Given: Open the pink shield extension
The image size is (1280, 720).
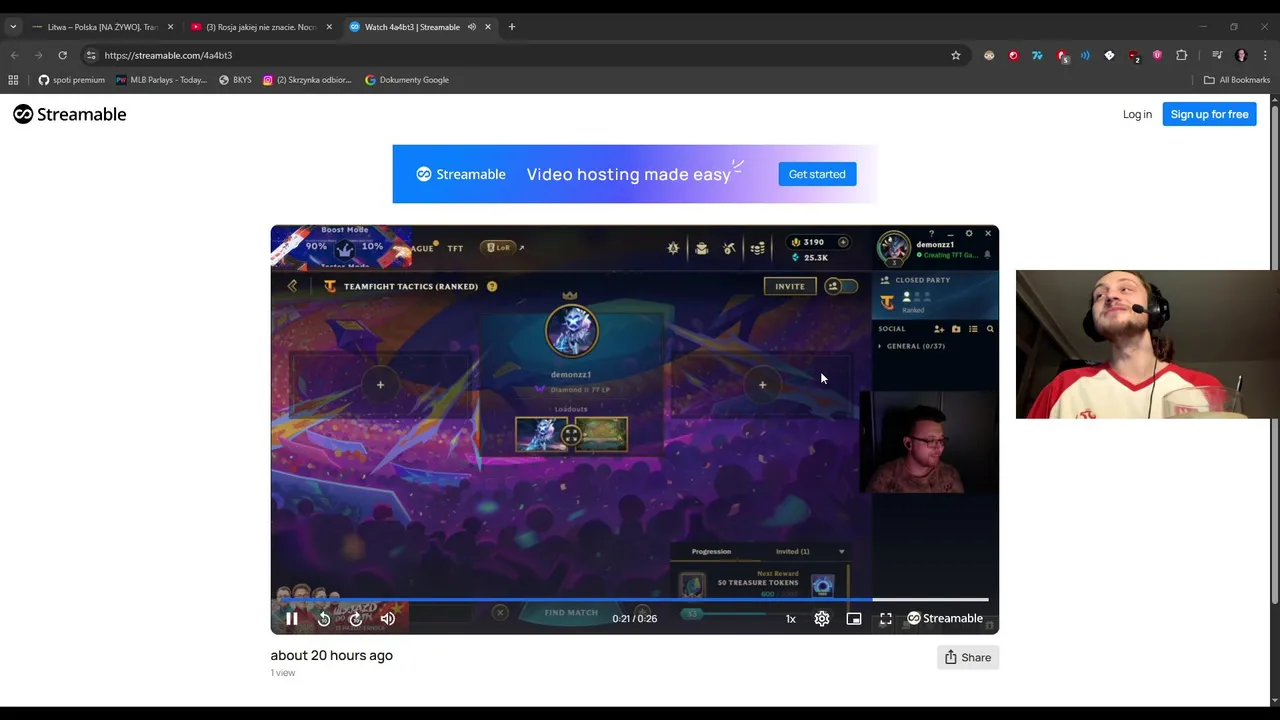Looking at the screenshot, I should [1157, 55].
